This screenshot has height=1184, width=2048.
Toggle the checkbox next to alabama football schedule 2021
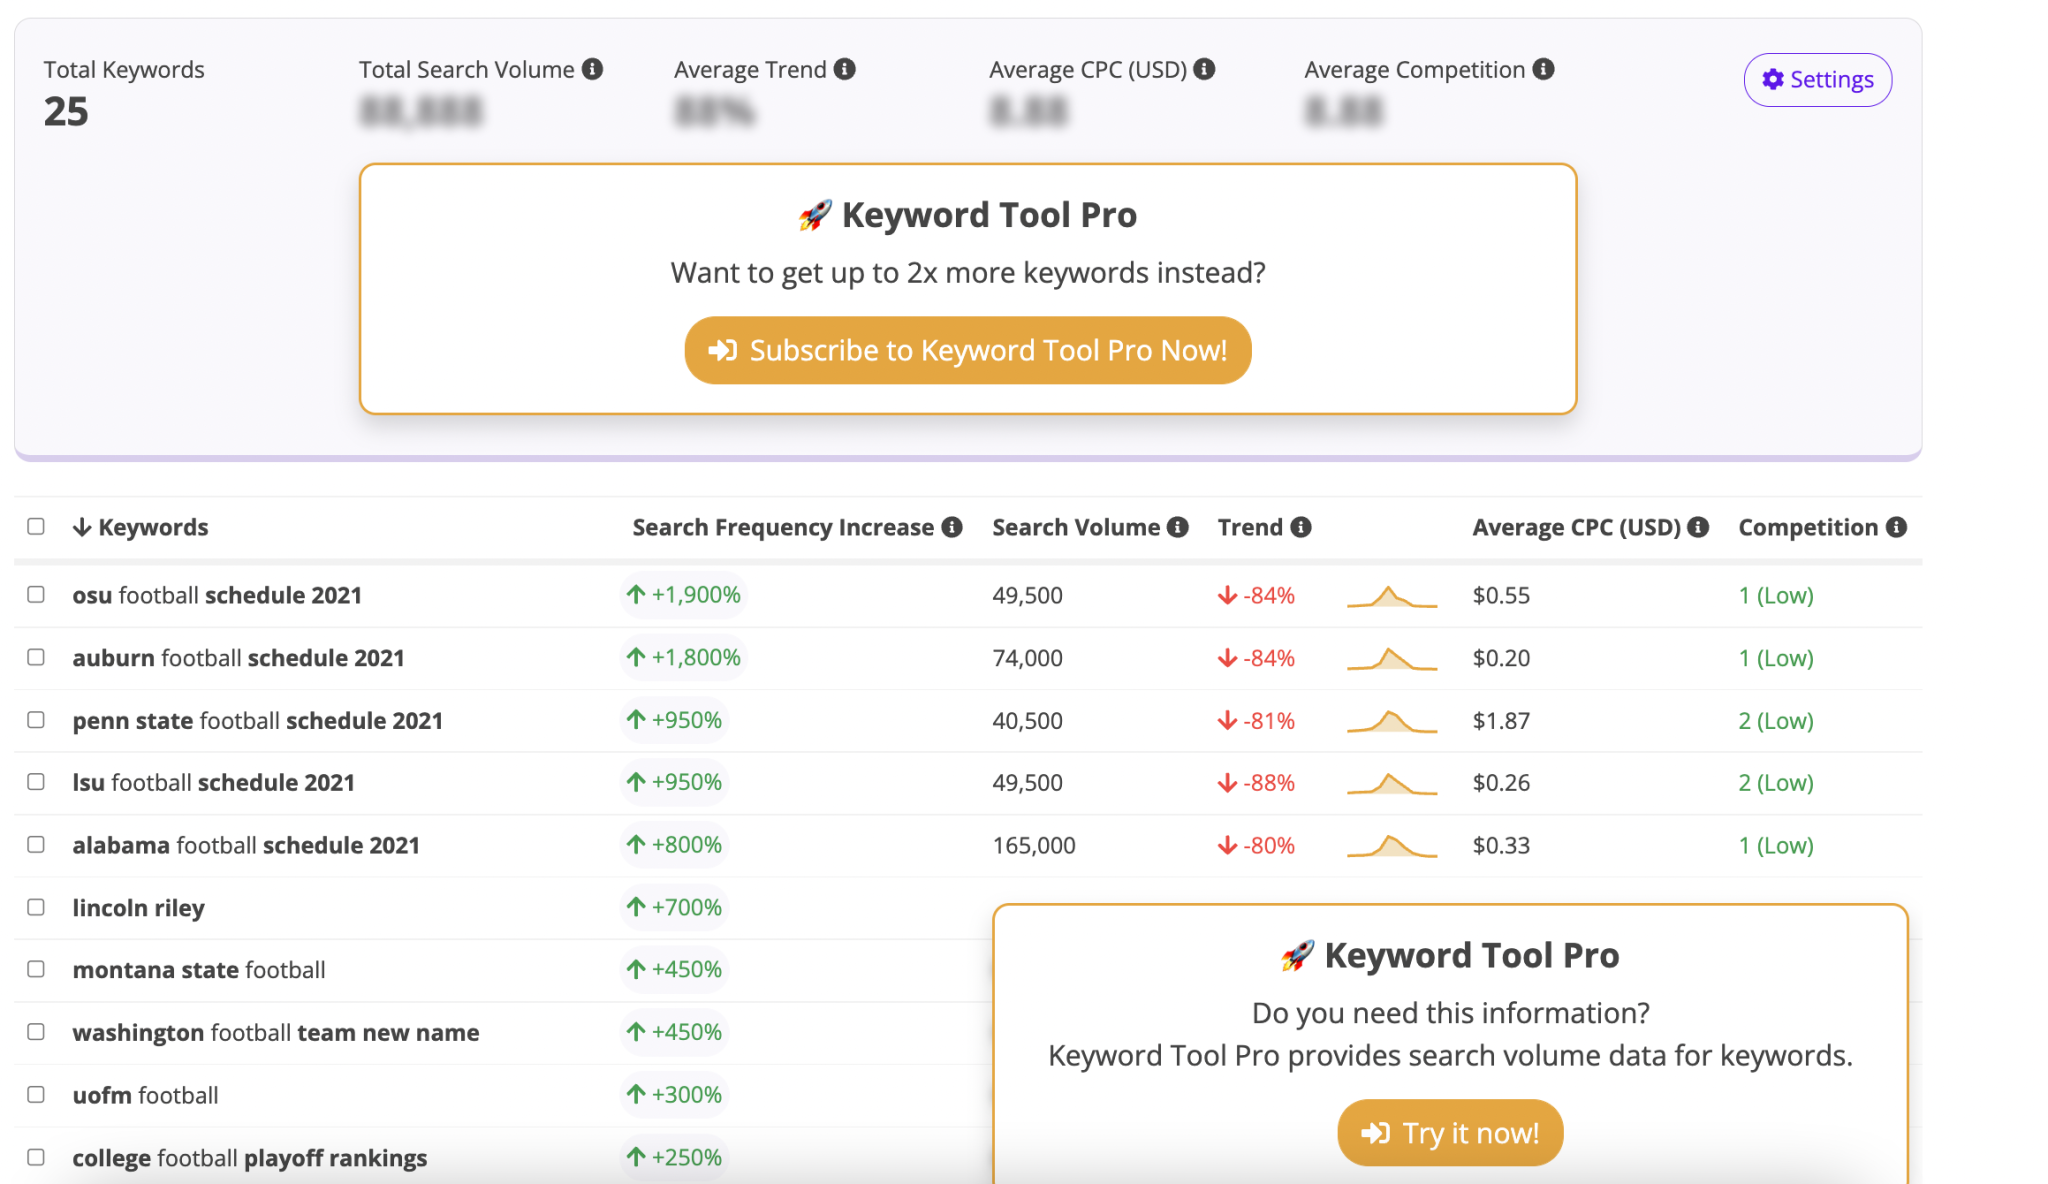coord(37,843)
